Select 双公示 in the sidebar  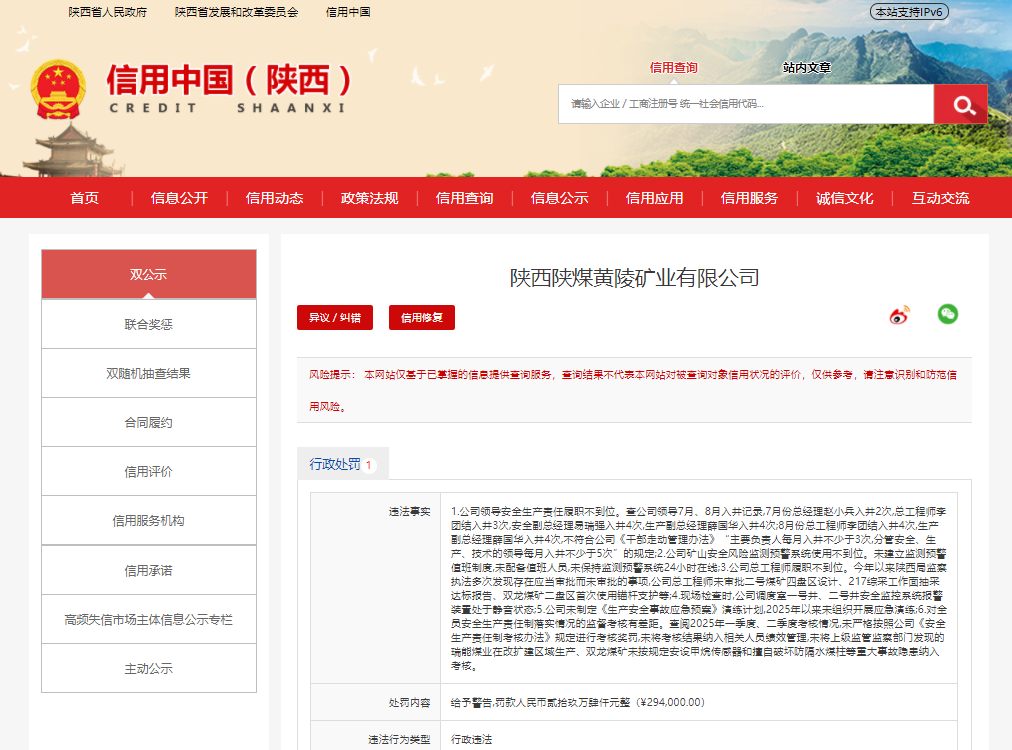(148, 274)
